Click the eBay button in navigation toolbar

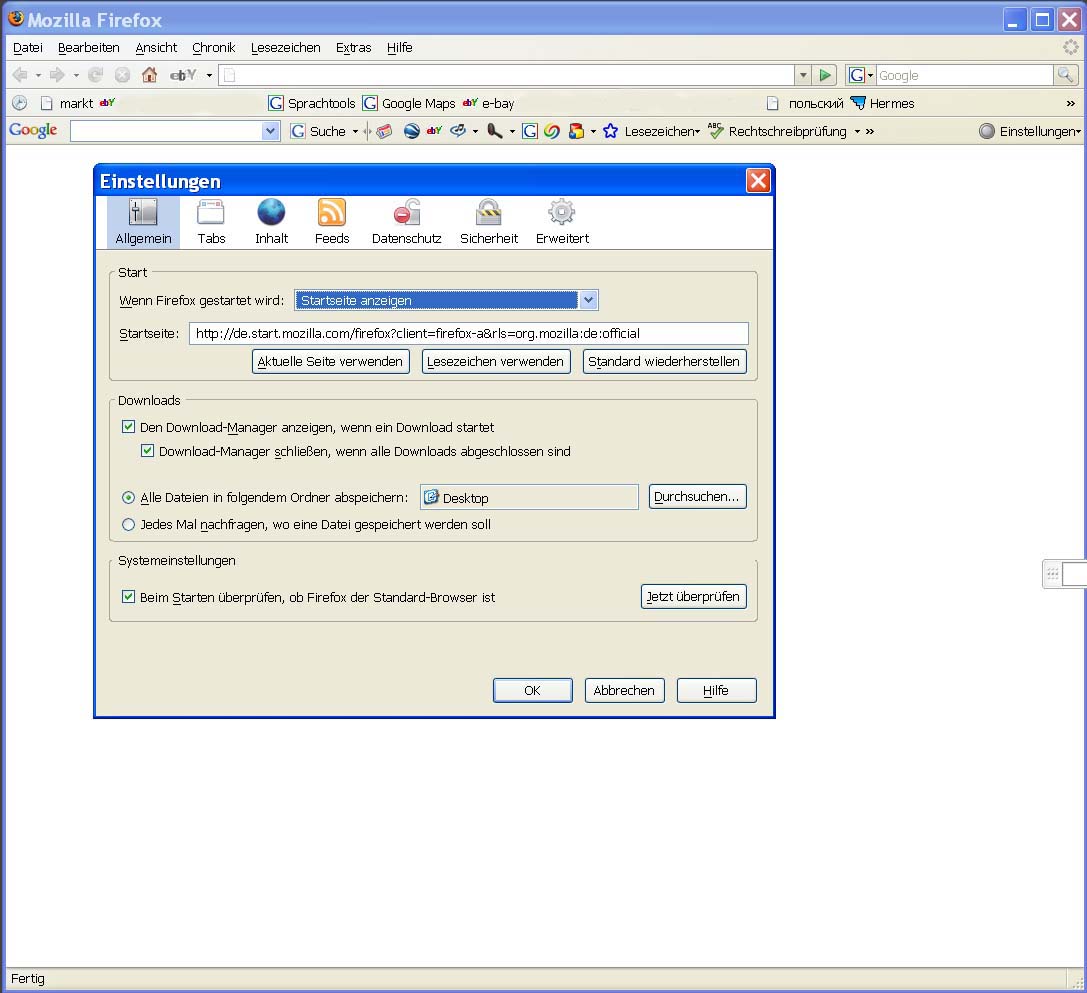click(x=183, y=75)
